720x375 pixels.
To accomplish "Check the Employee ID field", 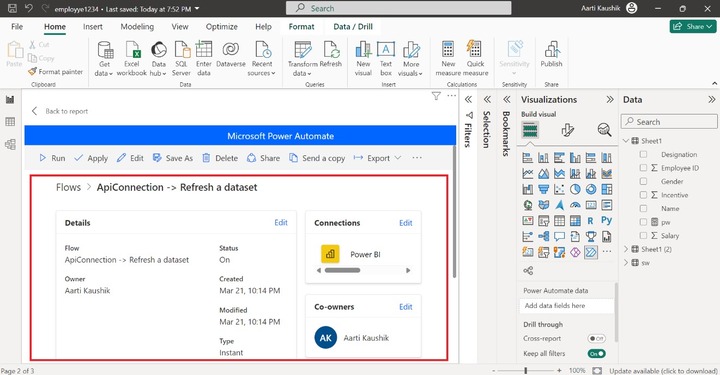I will (643, 168).
